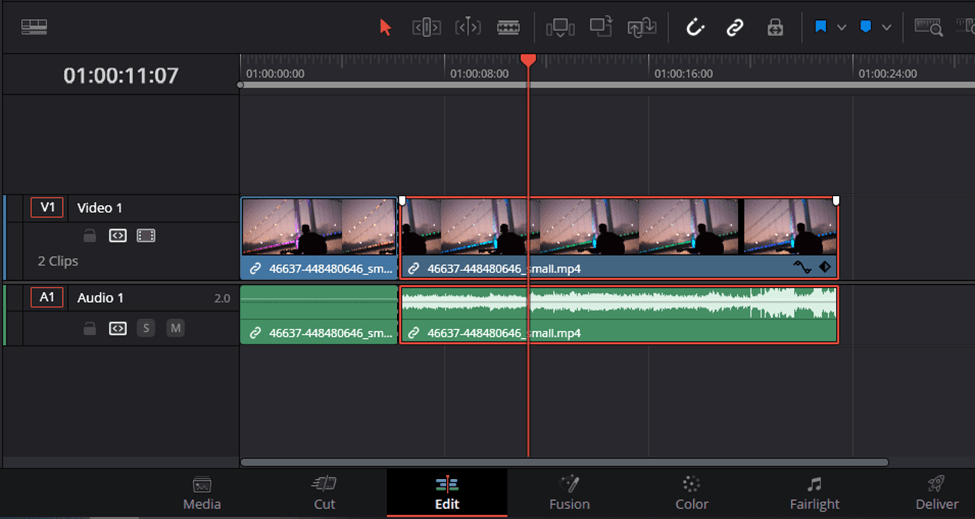
Task: Select the second audio clip waveform on A1
Action: coord(619,303)
